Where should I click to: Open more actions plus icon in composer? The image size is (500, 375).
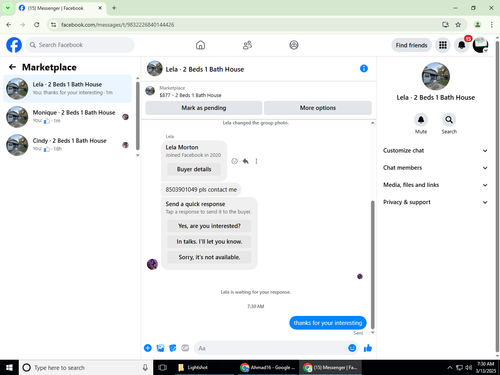(148, 348)
